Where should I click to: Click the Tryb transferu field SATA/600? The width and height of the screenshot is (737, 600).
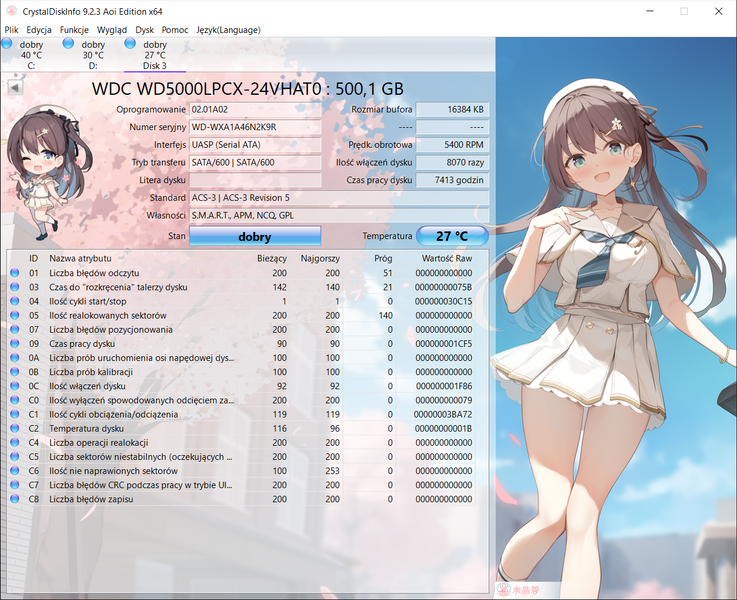pyautogui.click(x=255, y=163)
